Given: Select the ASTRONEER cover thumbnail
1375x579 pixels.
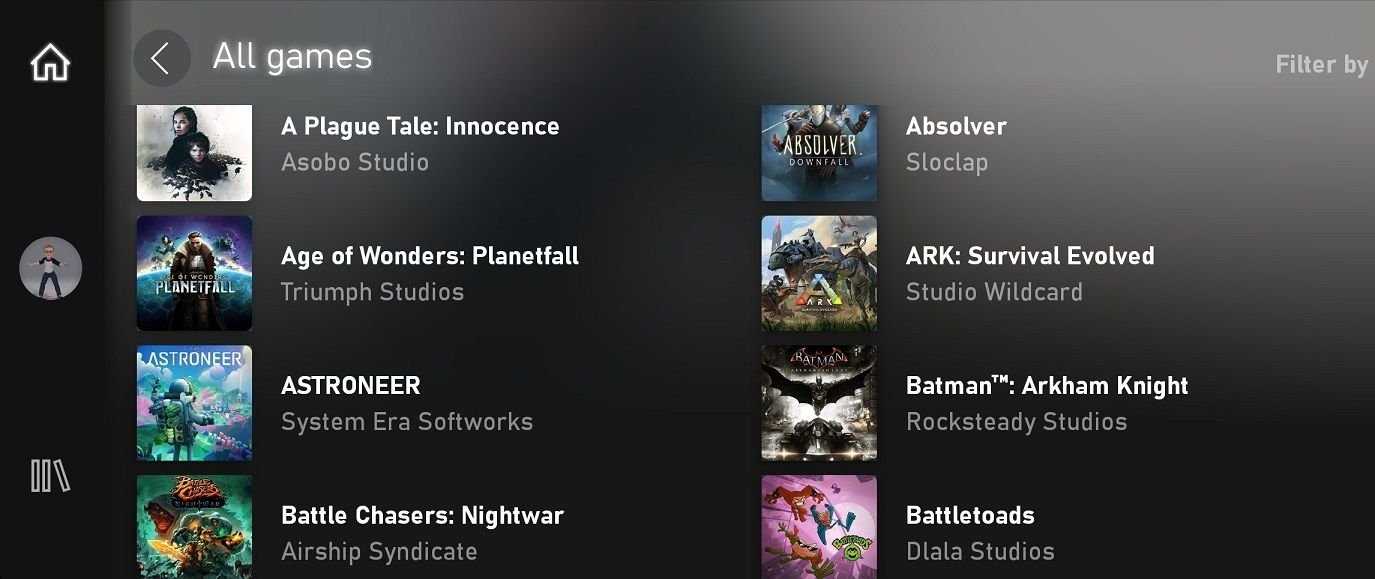Looking at the screenshot, I should click(x=194, y=403).
